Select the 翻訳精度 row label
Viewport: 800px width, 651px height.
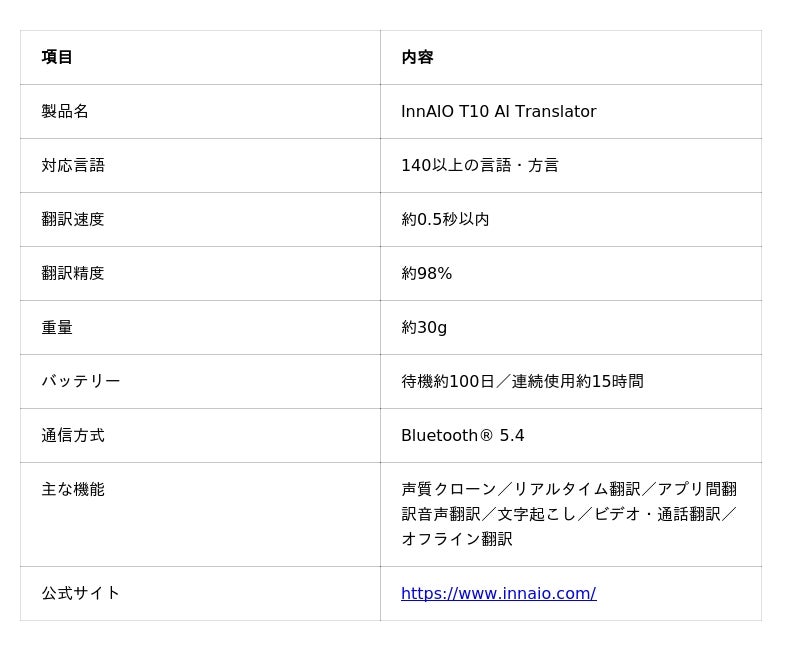tap(73, 273)
